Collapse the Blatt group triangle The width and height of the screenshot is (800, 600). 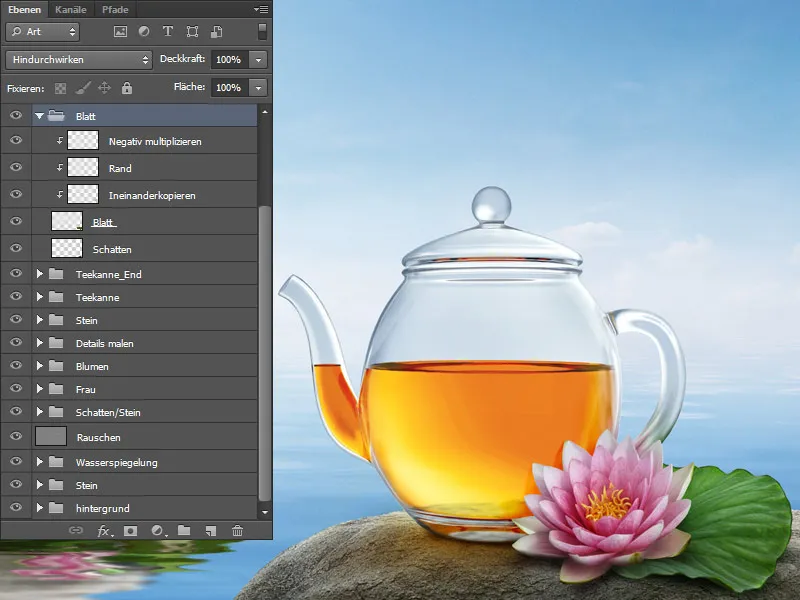coord(39,116)
